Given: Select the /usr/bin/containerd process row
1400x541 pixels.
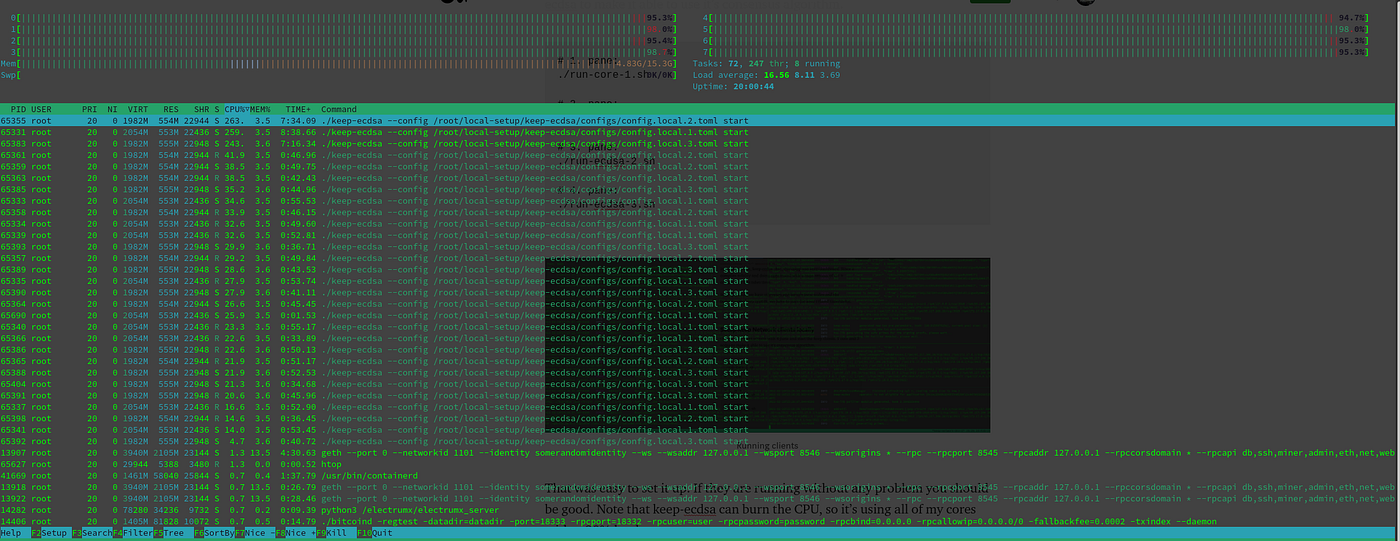Looking at the screenshot, I should [x=700, y=476].
